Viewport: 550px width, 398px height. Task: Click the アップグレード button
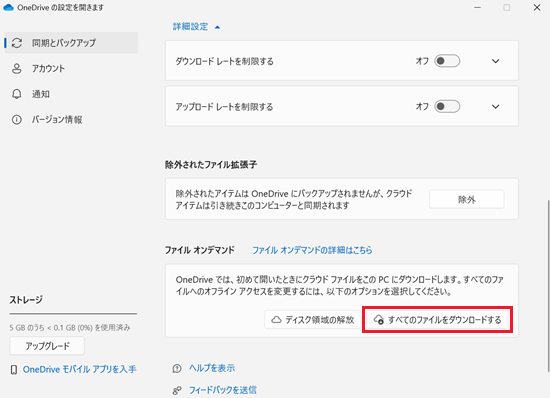47,346
